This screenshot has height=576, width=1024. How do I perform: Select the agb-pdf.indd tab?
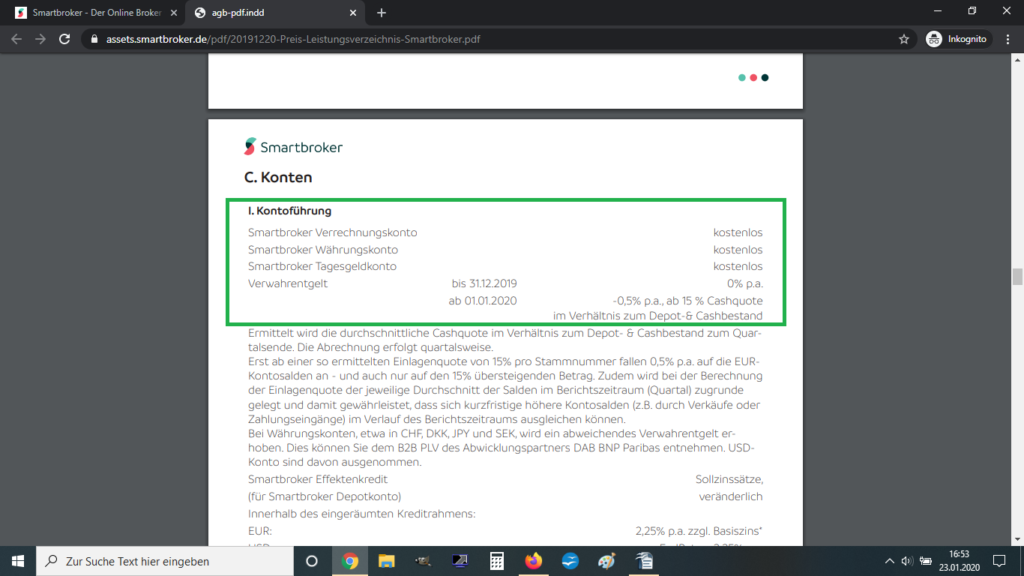274,13
